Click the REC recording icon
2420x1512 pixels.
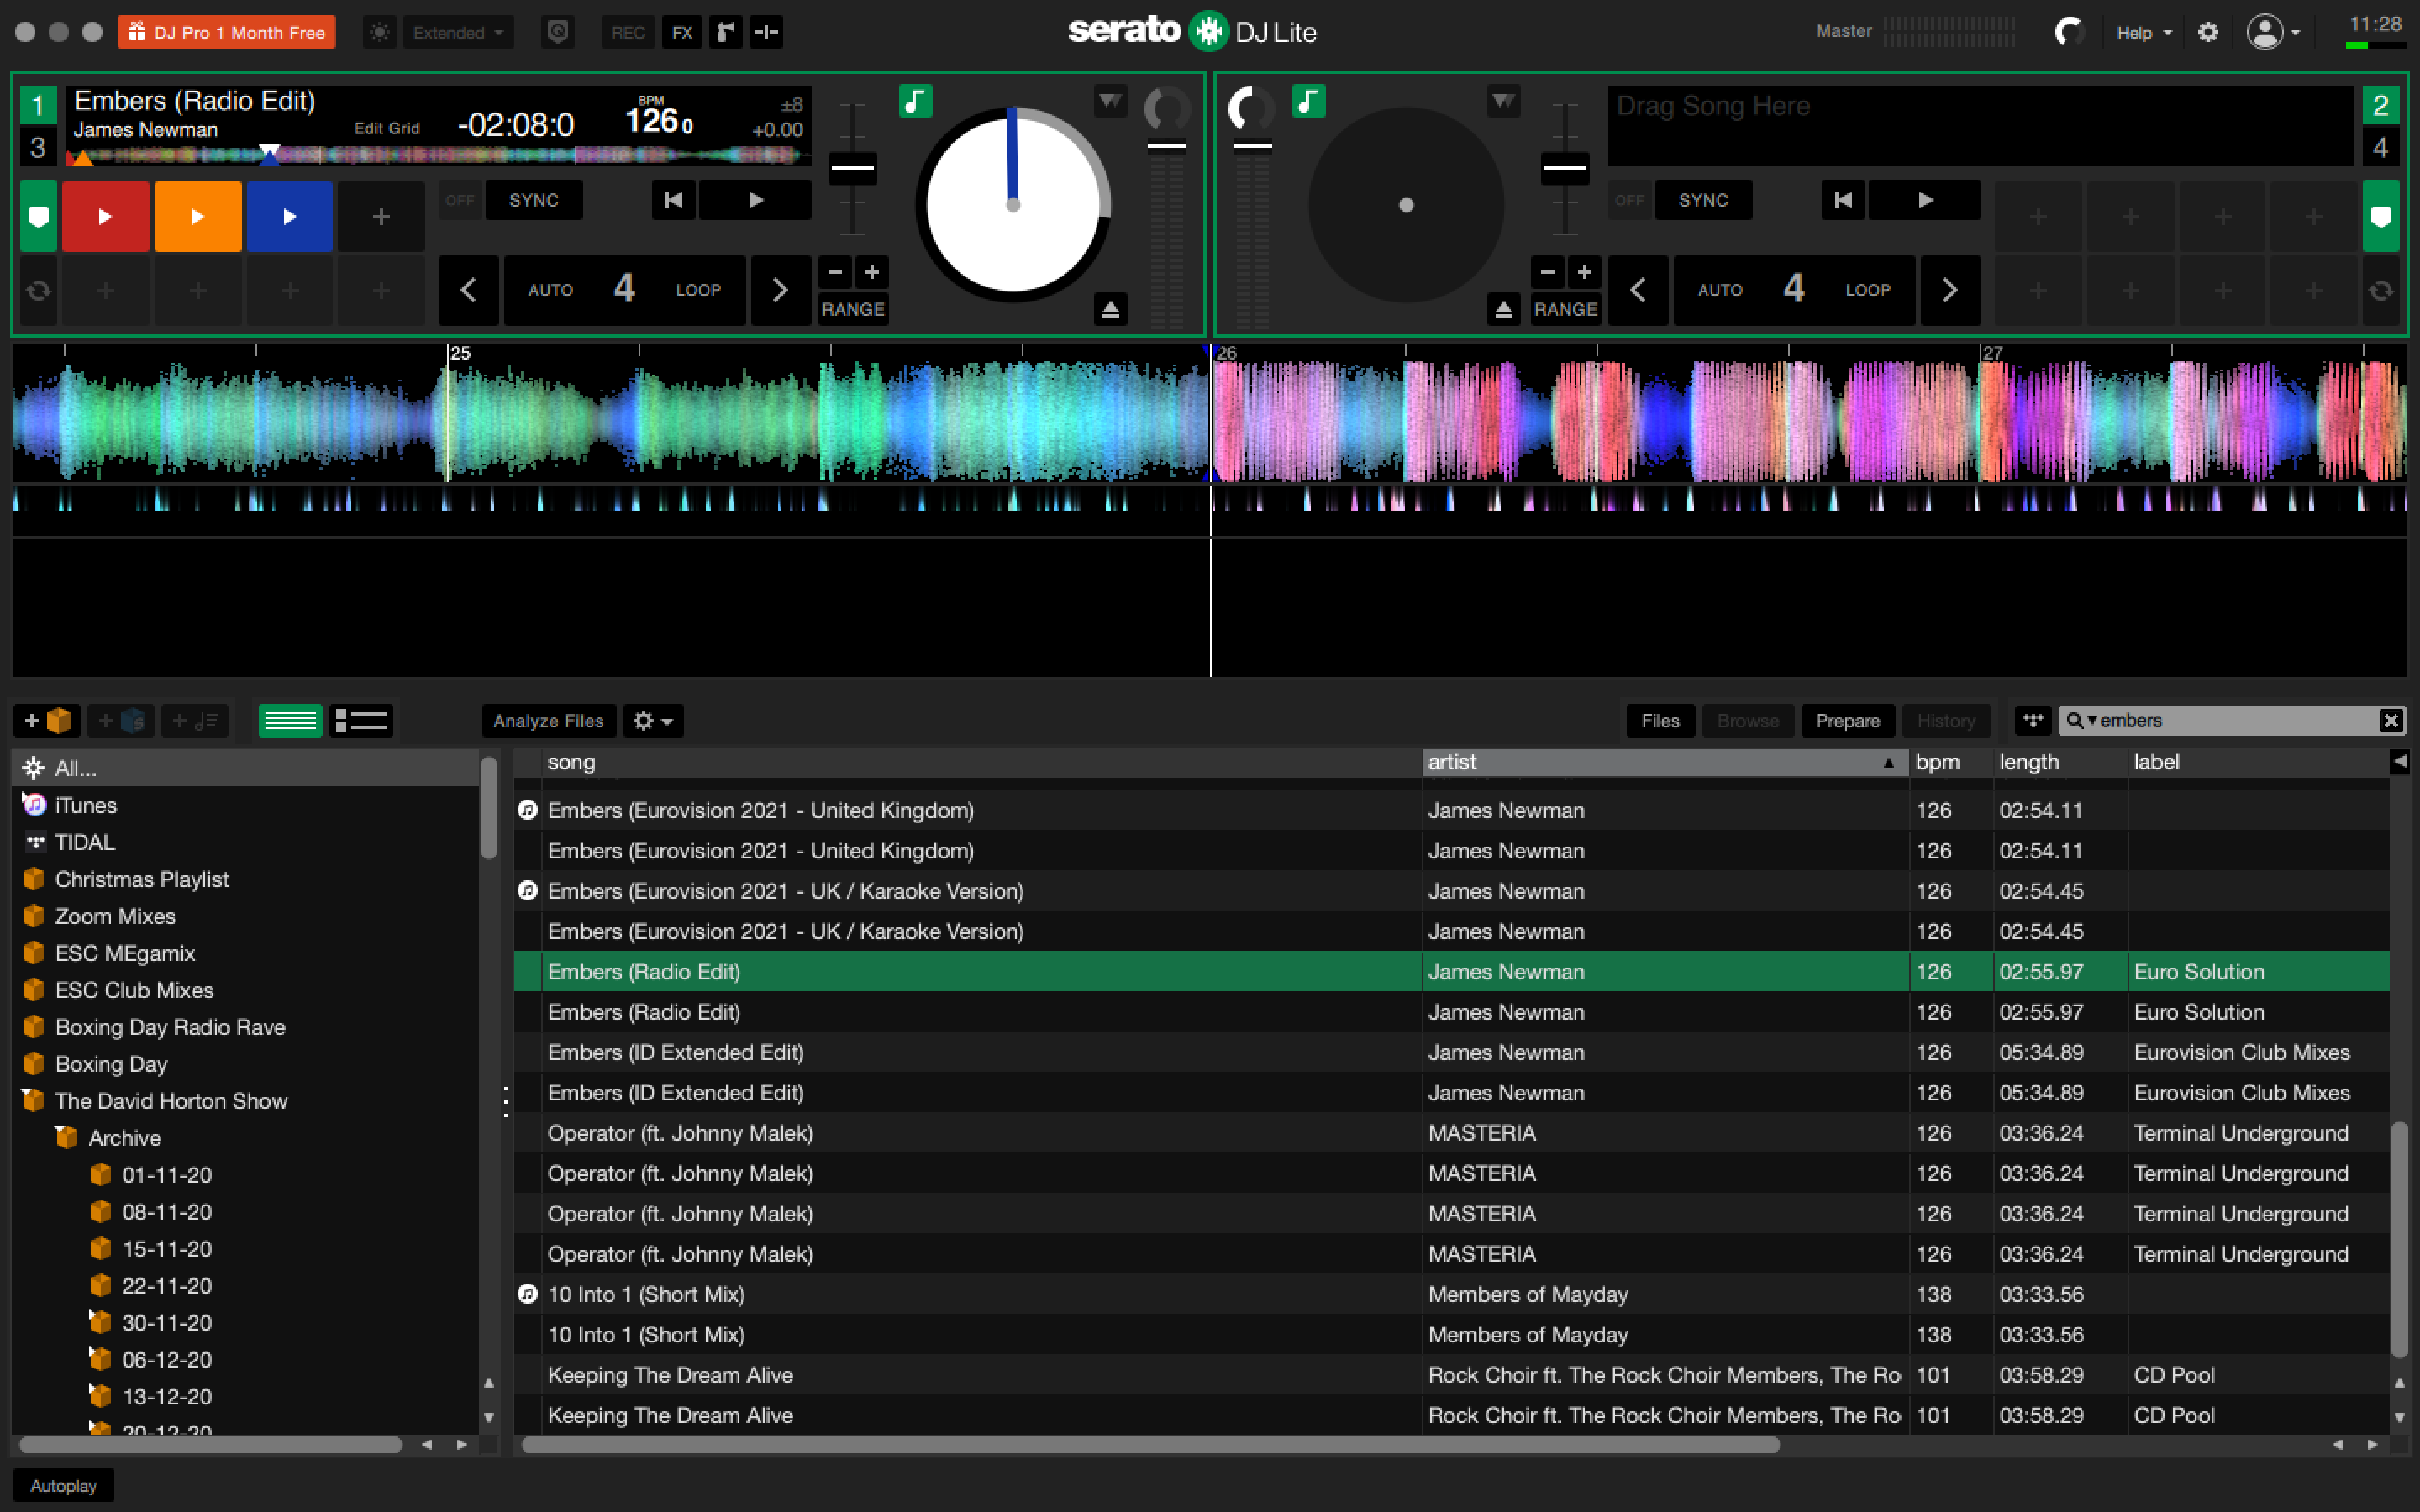tap(628, 31)
